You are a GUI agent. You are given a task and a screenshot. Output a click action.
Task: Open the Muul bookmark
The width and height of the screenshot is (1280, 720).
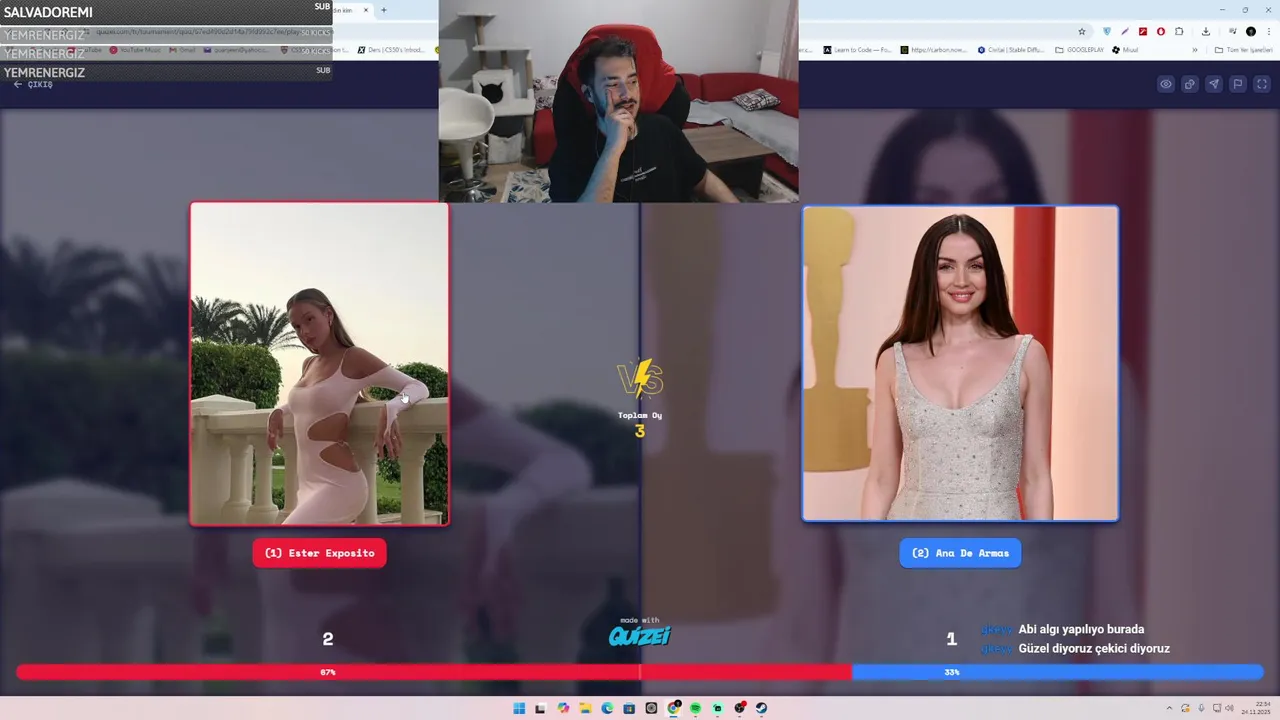pos(1125,50)
